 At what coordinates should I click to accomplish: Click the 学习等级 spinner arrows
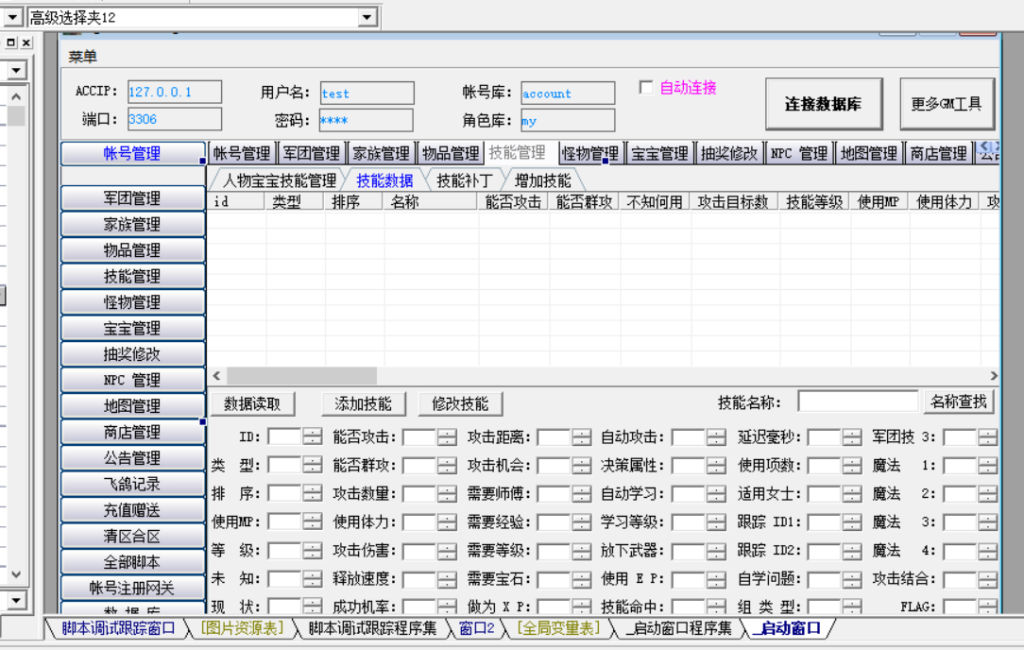click(x=716, y=522)
